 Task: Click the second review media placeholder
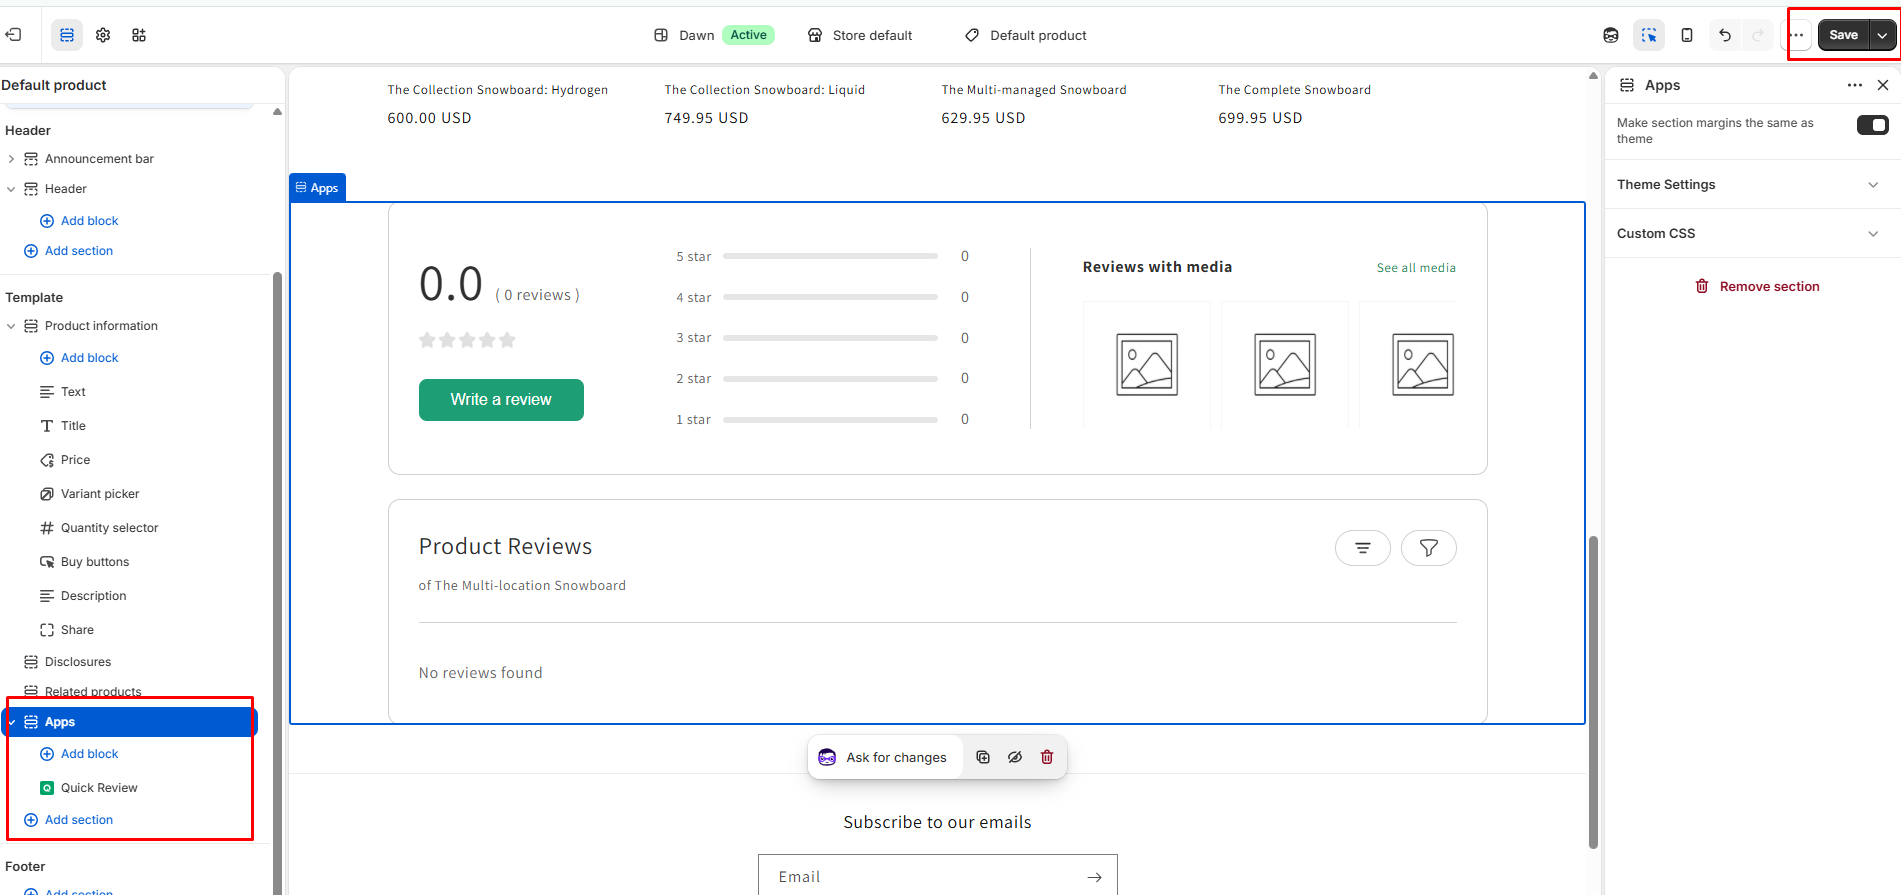1285,365
